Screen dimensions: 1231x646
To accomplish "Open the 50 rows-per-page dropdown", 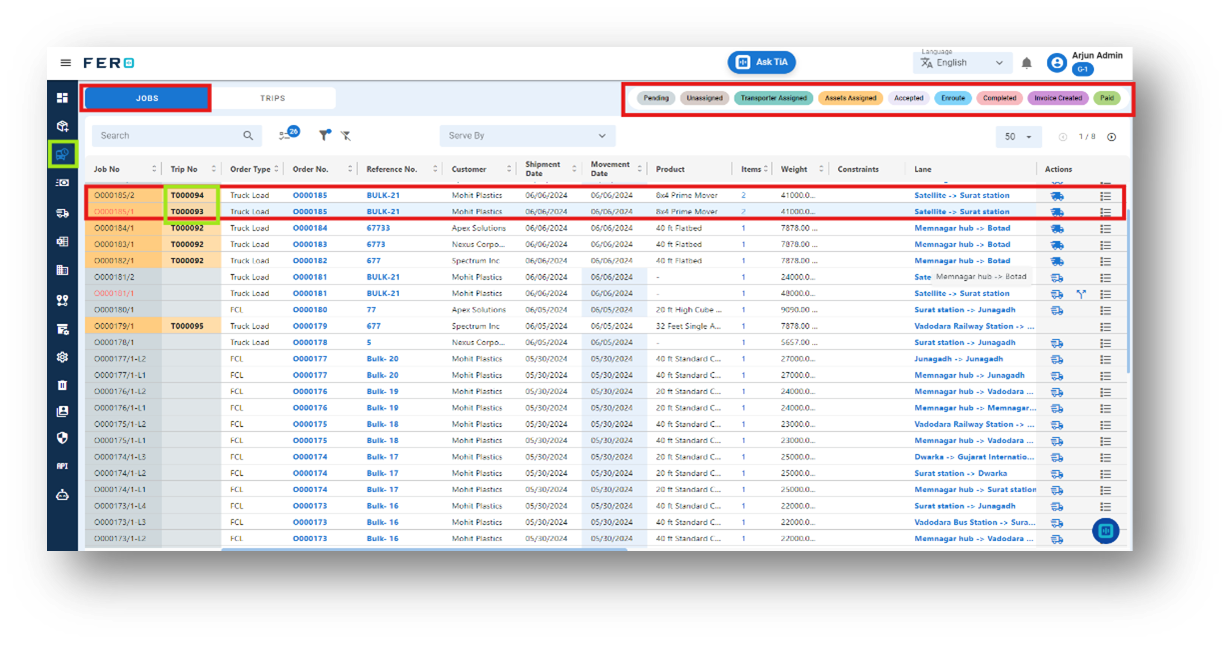I will (x=1018, y=137).
